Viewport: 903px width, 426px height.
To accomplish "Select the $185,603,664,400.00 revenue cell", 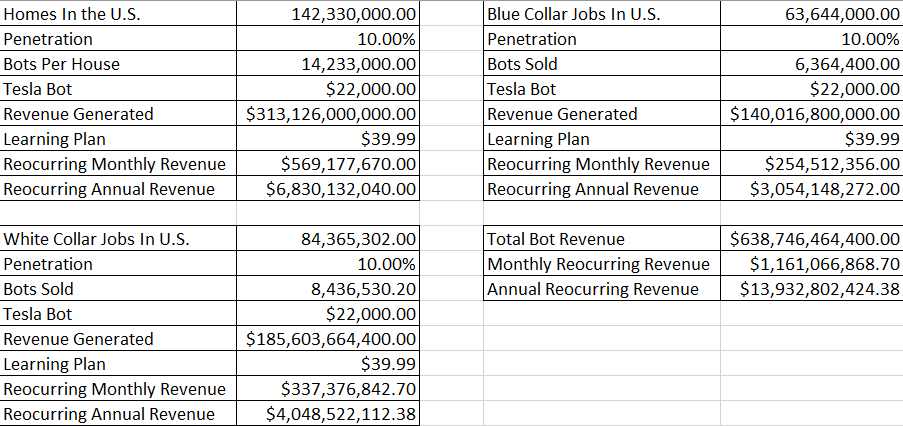I will point(331,339).
